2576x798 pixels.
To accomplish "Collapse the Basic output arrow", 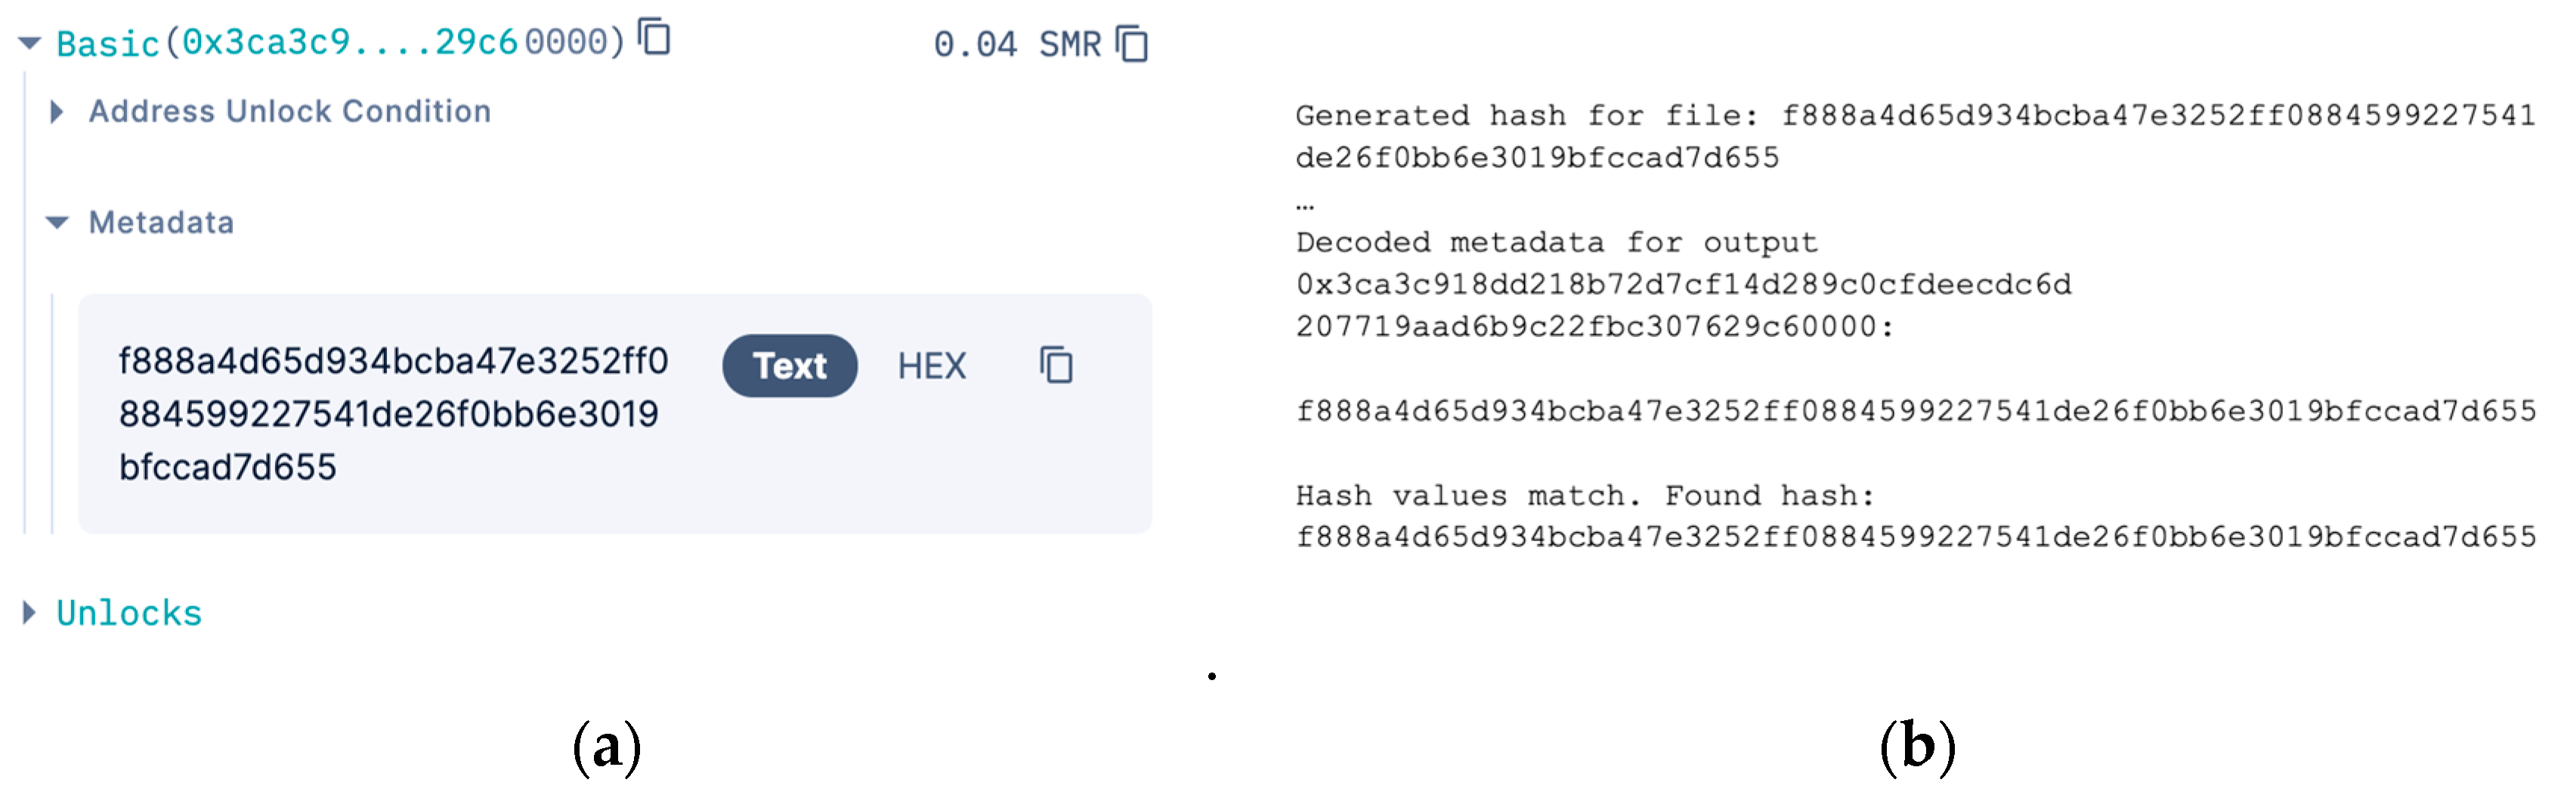I will 30,43.
